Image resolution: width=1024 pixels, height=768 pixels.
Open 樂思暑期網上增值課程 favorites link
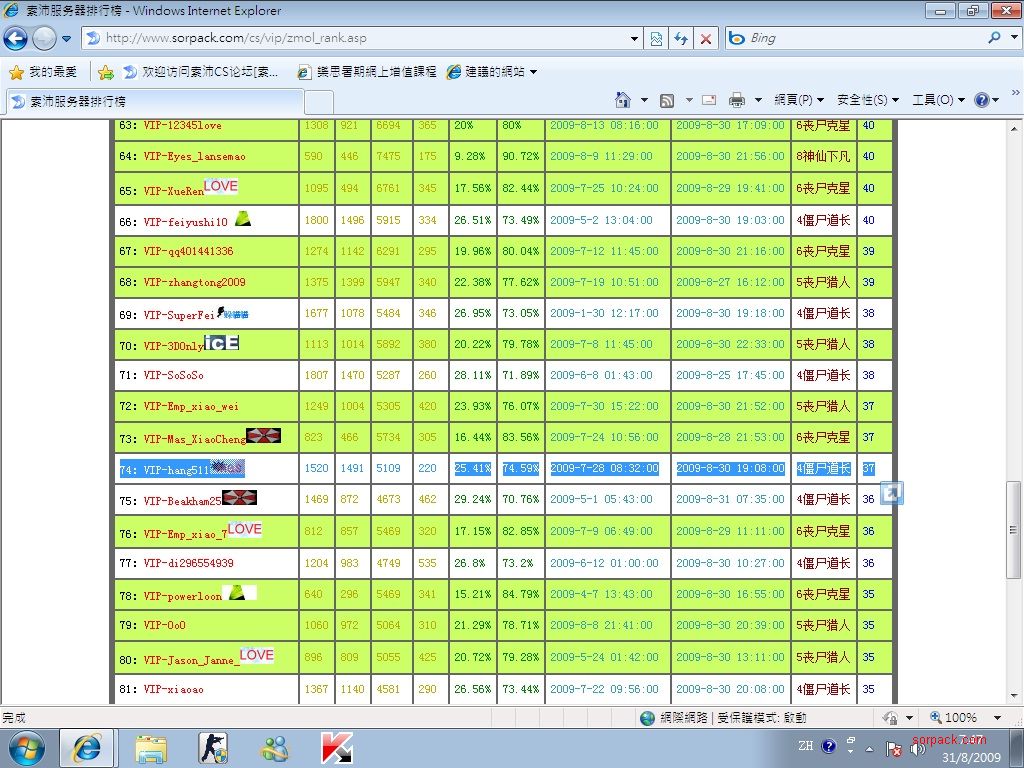point(368,72)
